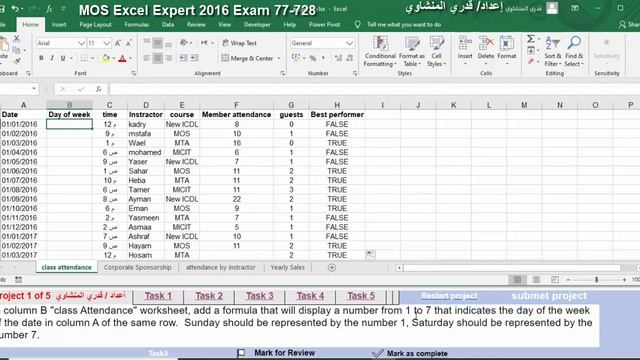Open the Formulas ribbon tab
Viewport: 640px width, 360px height.
[x=137, y=24]
